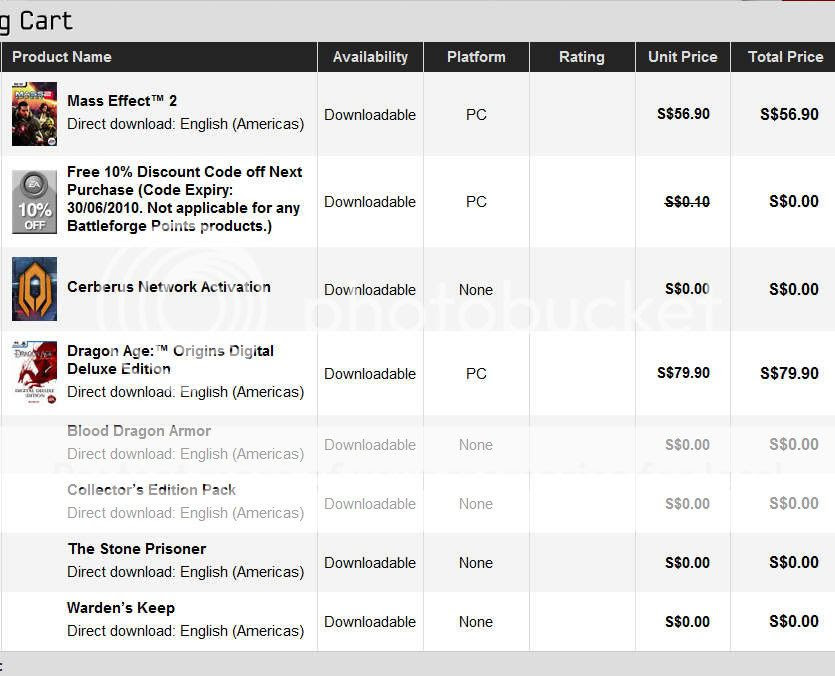The image size is (835, 676).
Task: Select The Stone Prisoner total price S$0.00
Action: click(x=794, y=563)
